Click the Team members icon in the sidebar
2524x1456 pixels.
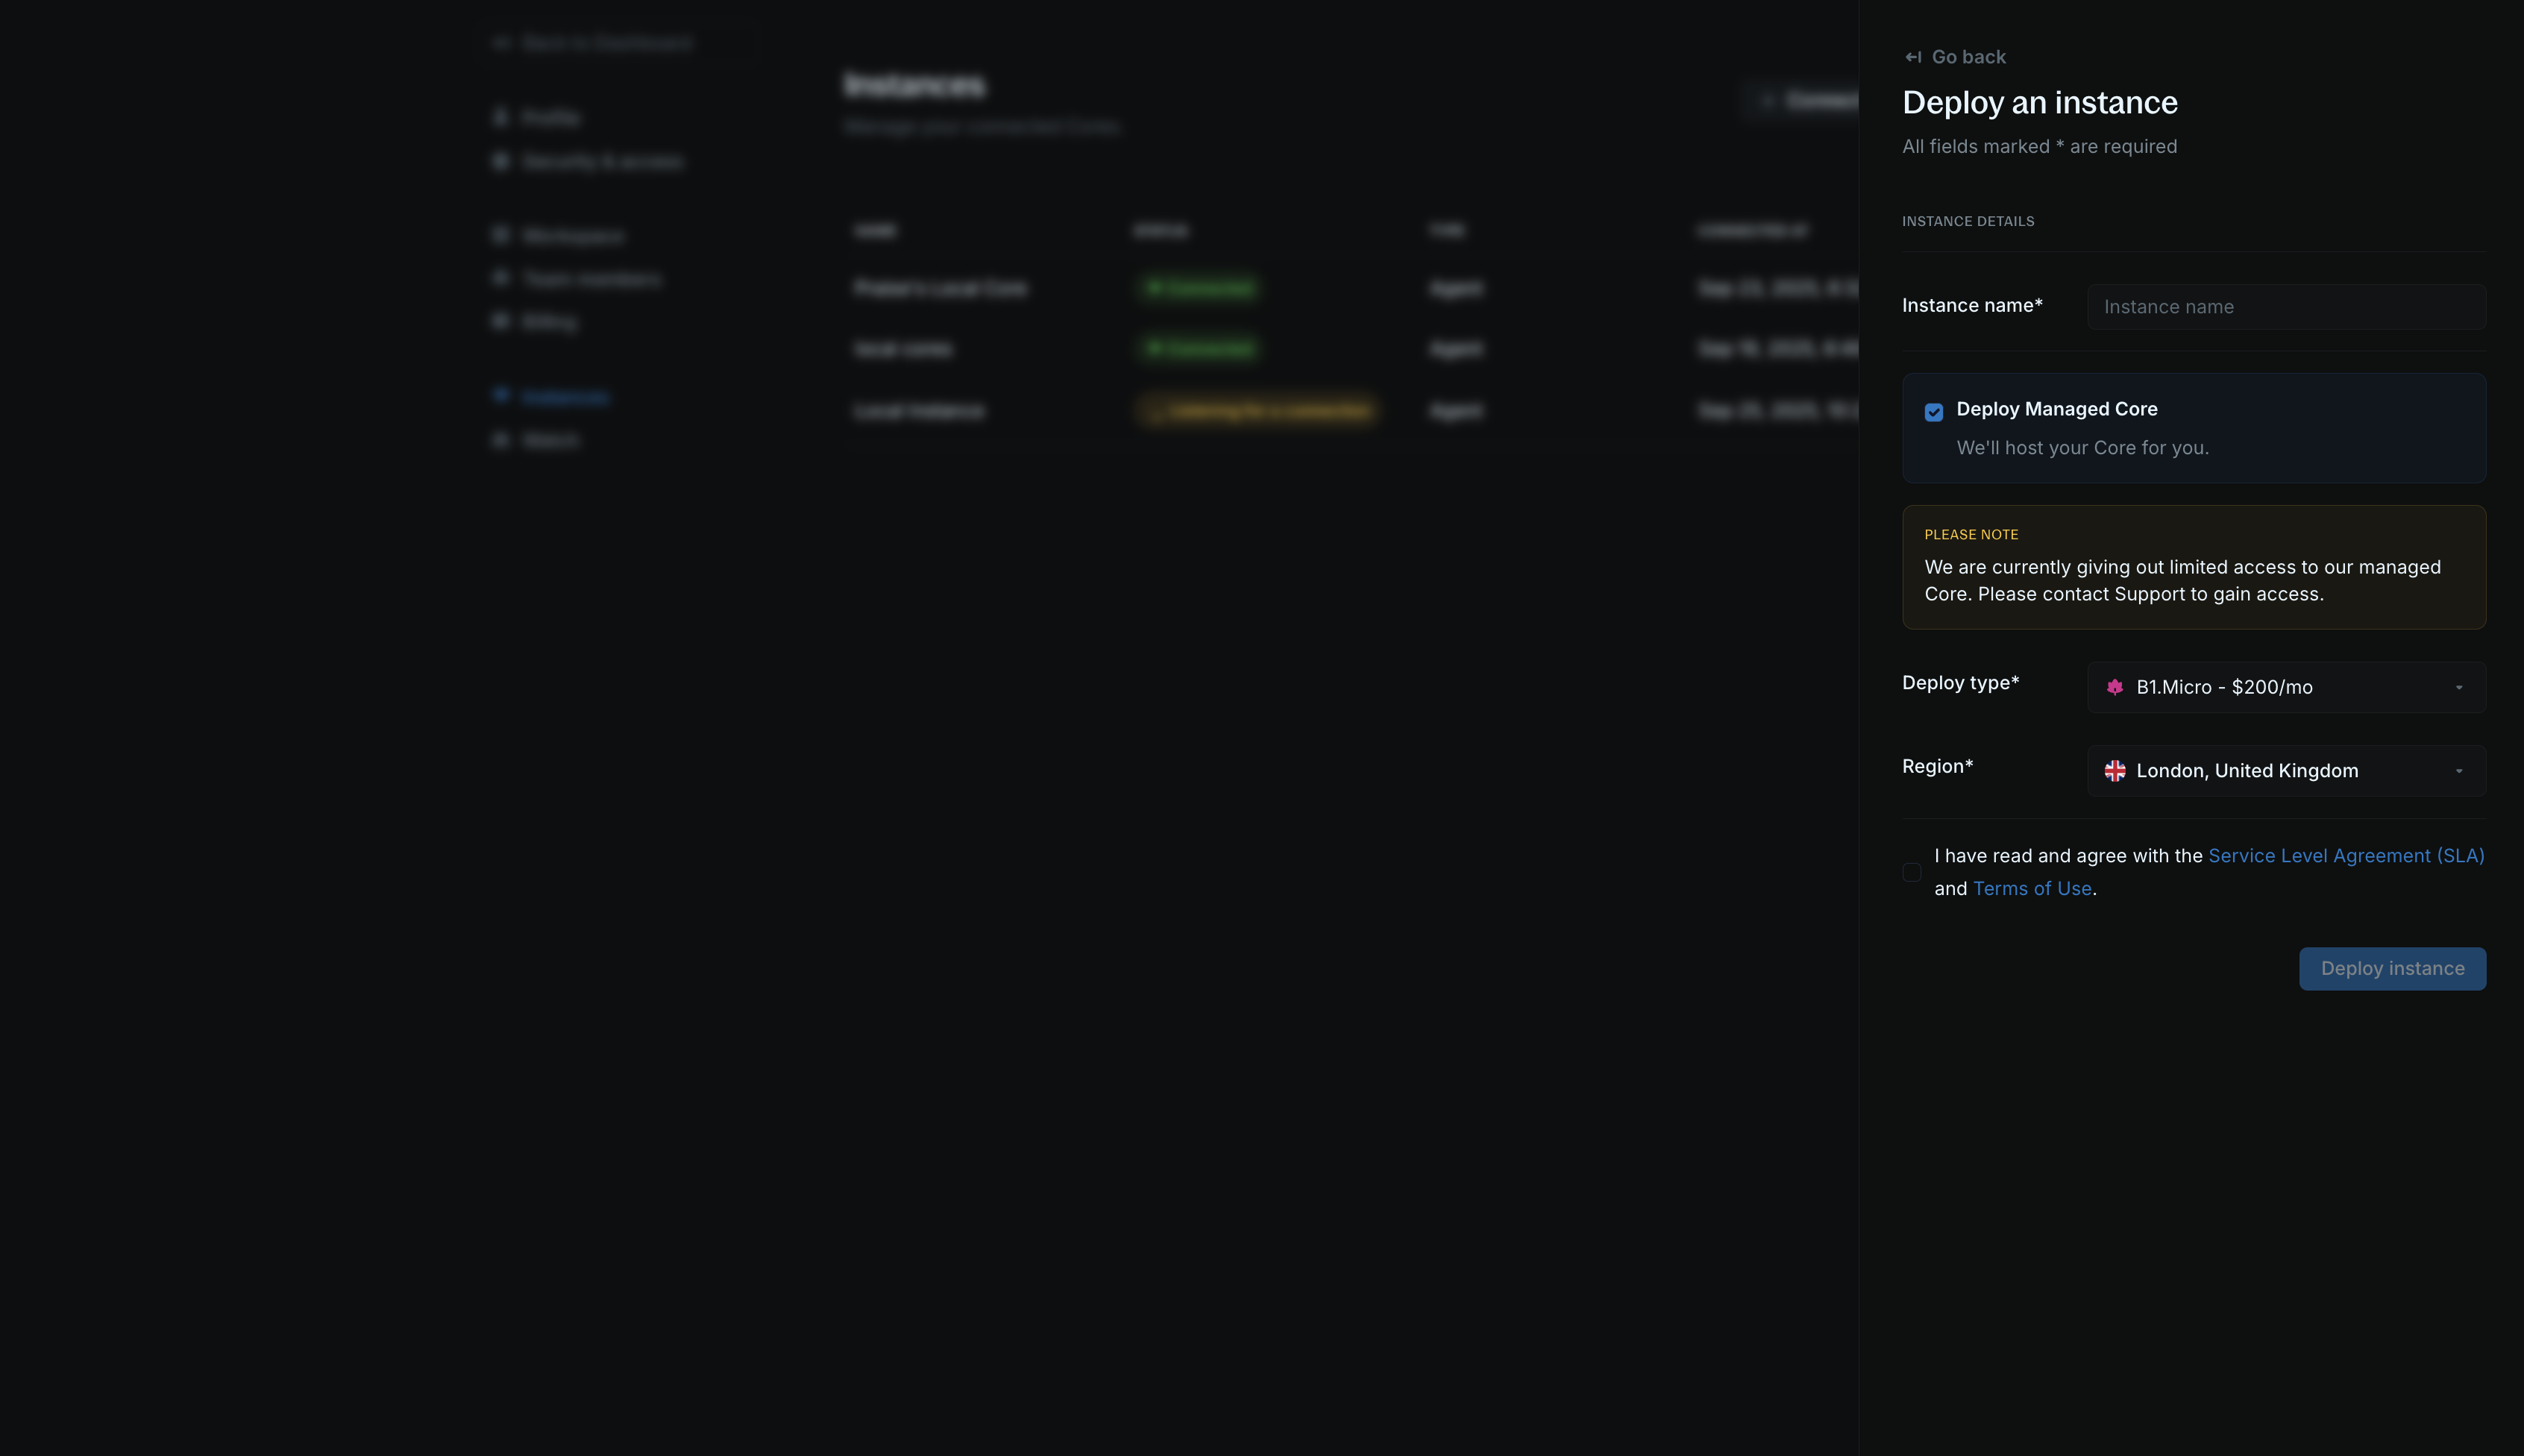502,278
